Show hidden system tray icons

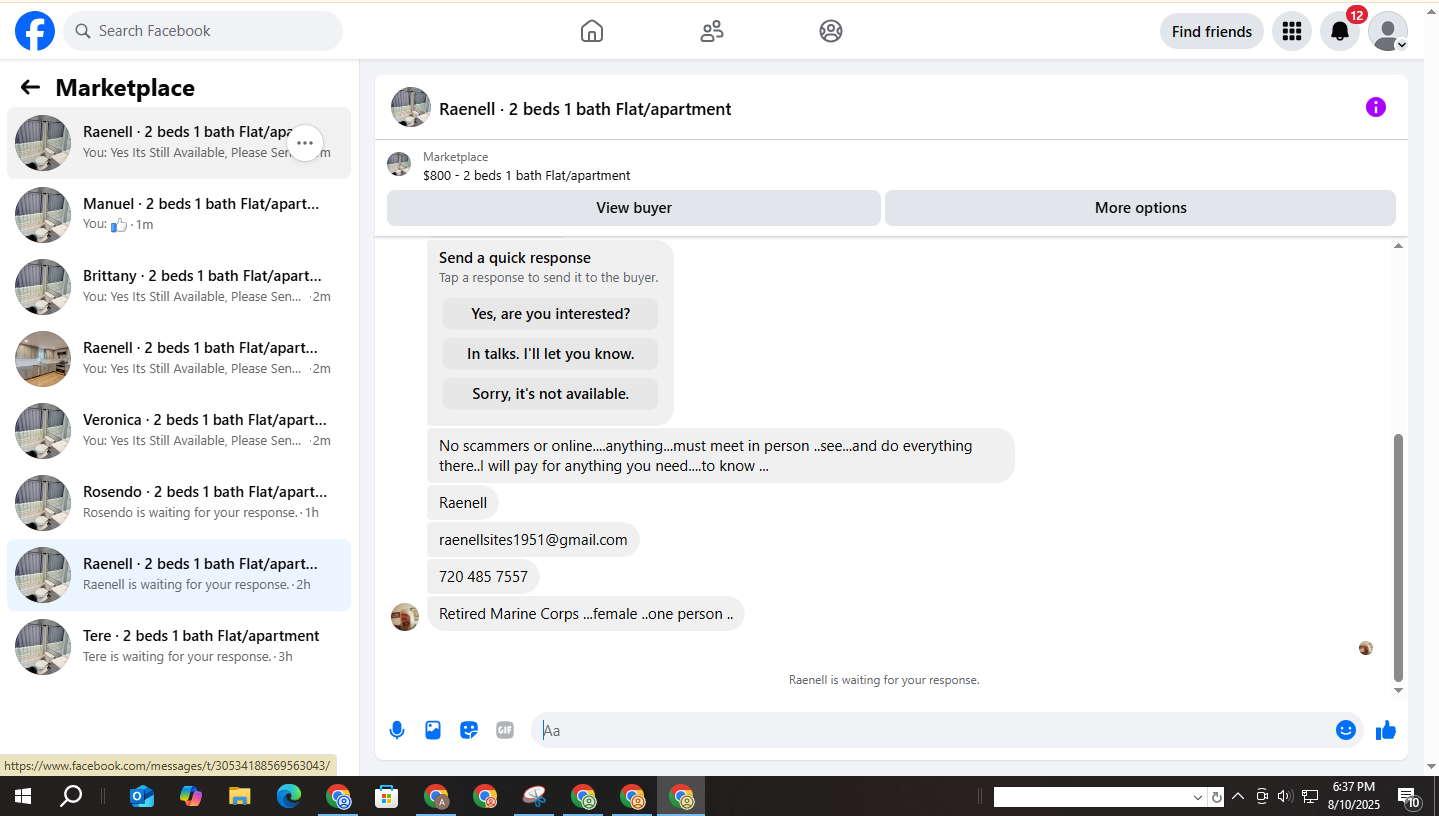coord(1238,797)
